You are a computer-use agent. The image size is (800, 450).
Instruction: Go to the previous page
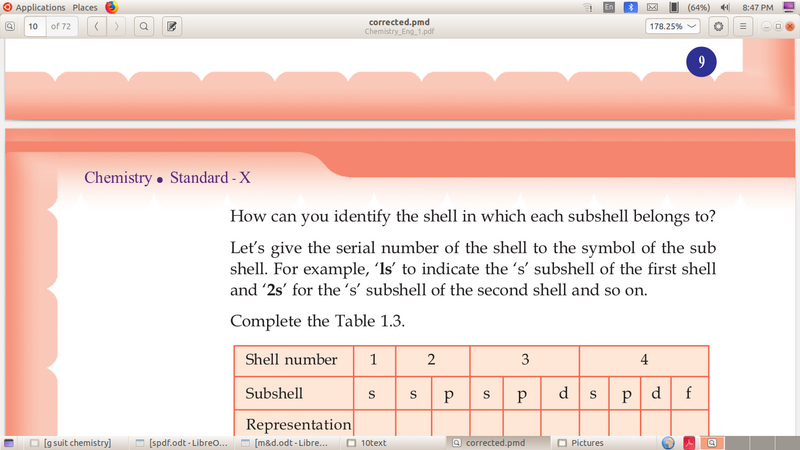click(x=96, y=26)
